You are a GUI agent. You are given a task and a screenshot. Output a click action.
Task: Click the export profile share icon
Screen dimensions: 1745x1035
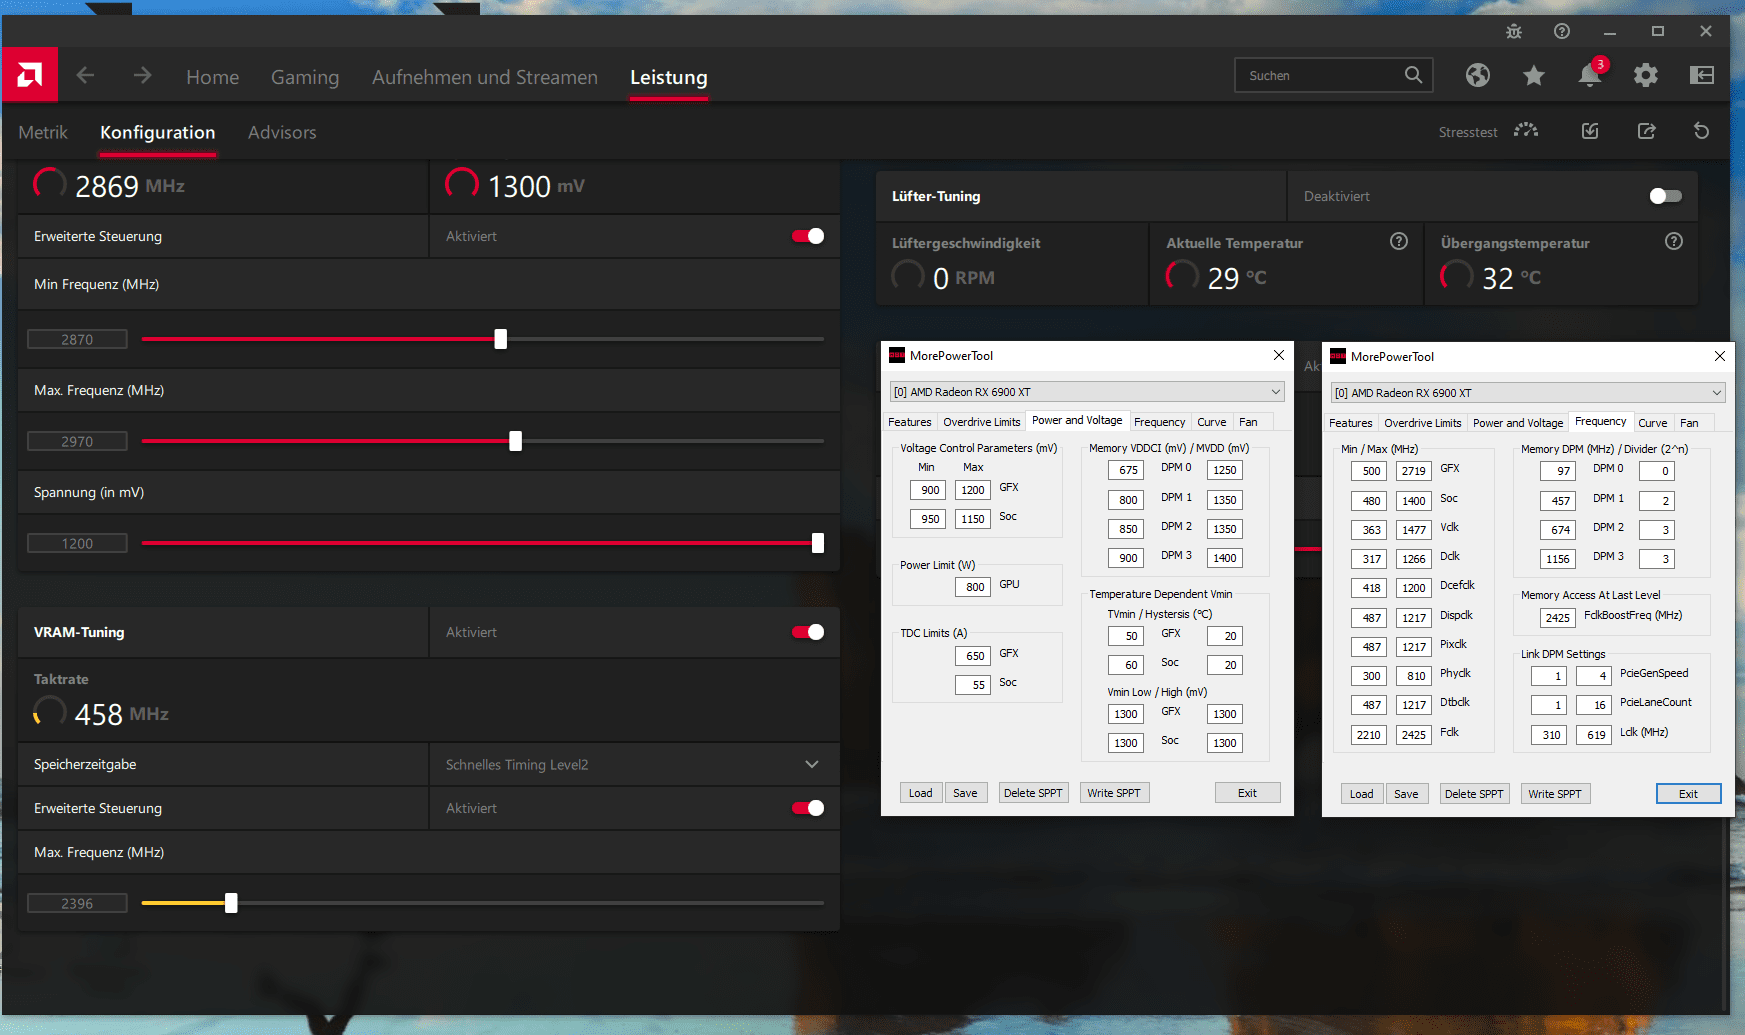(x=1646, y=131)
